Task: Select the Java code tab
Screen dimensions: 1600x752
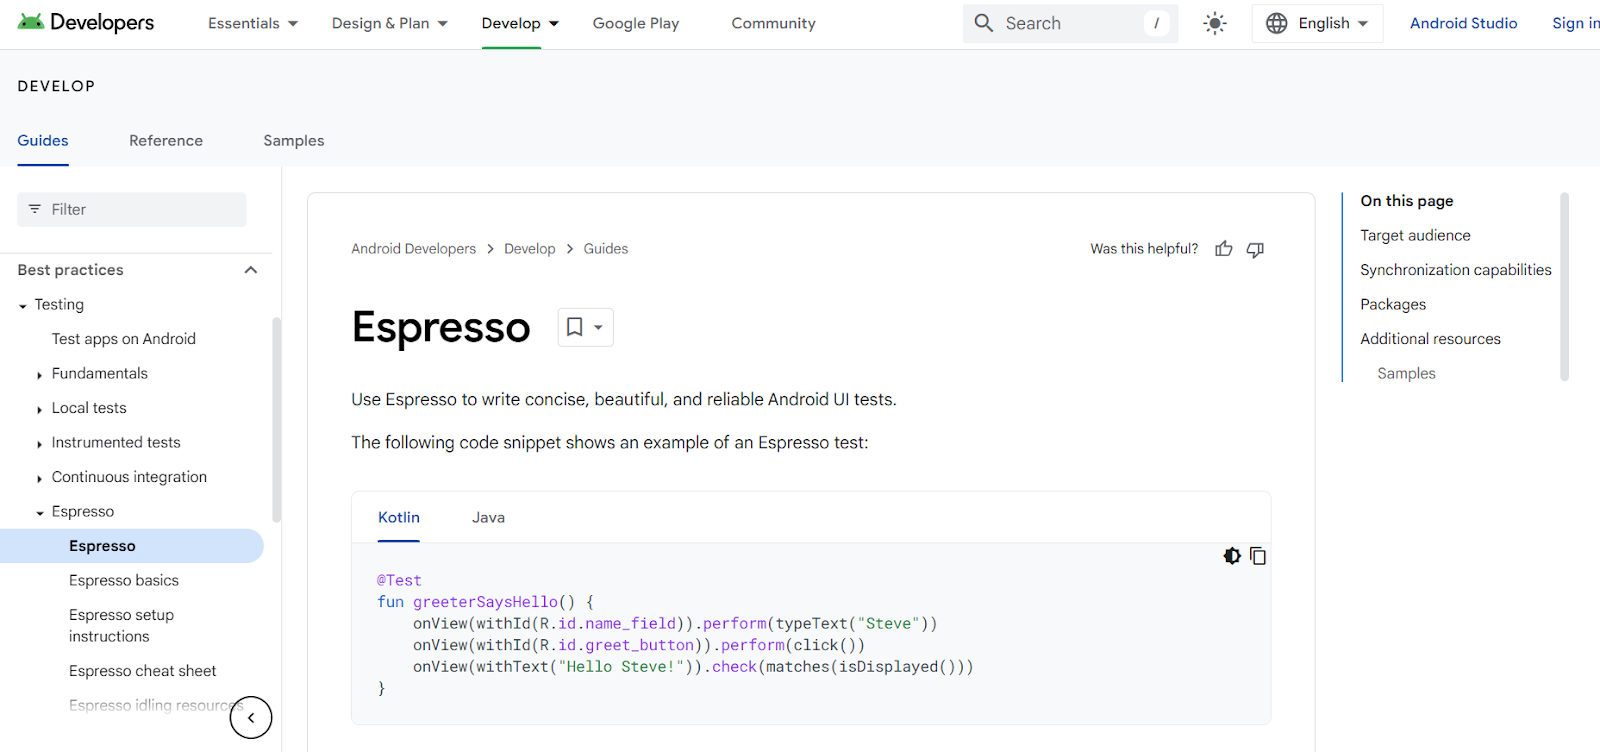Action: tap(488, 517)
